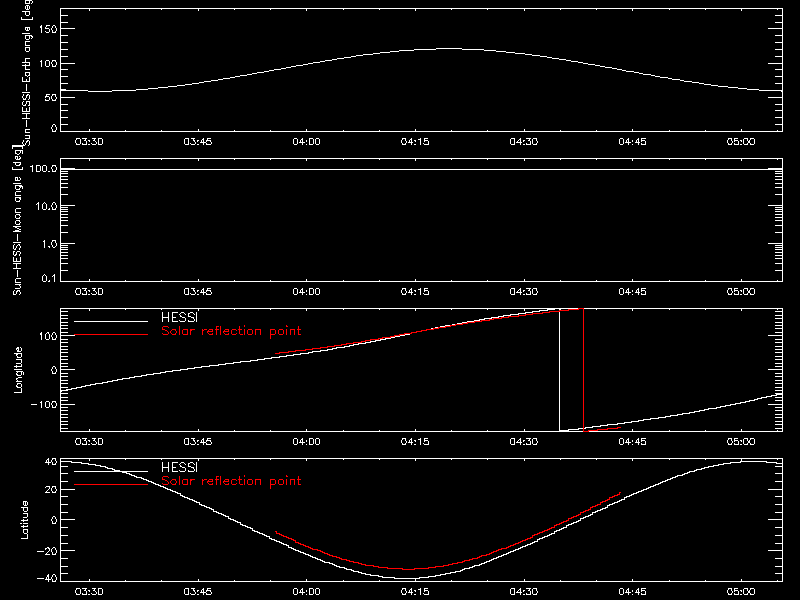800x600 pixels.
Task: Click 04:30 time label under Earth angle plot
Action: [524, 142]
